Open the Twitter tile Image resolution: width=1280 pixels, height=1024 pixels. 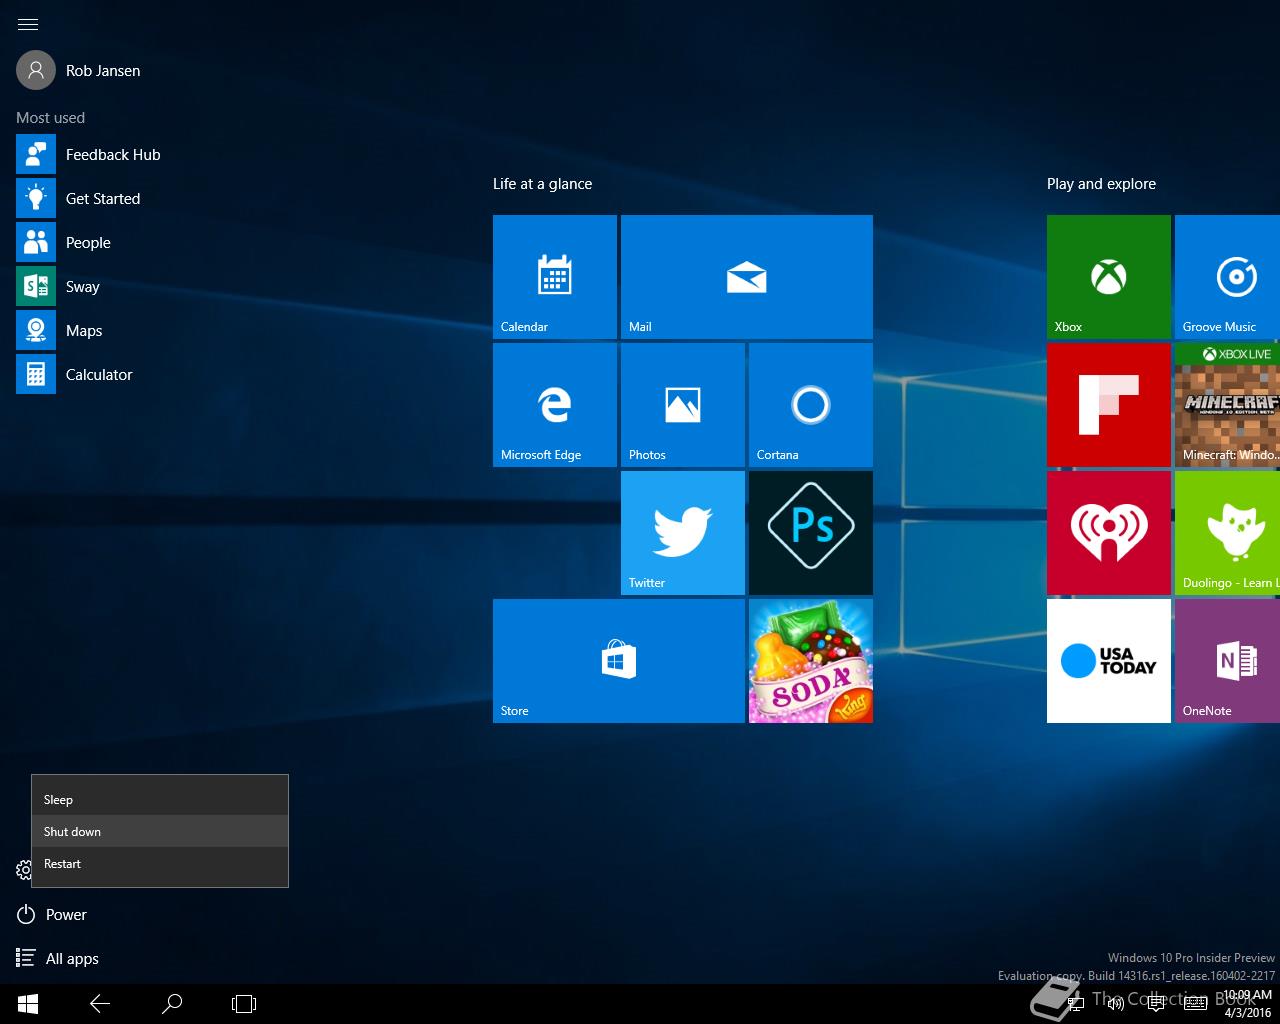click(x=683, y=533)
